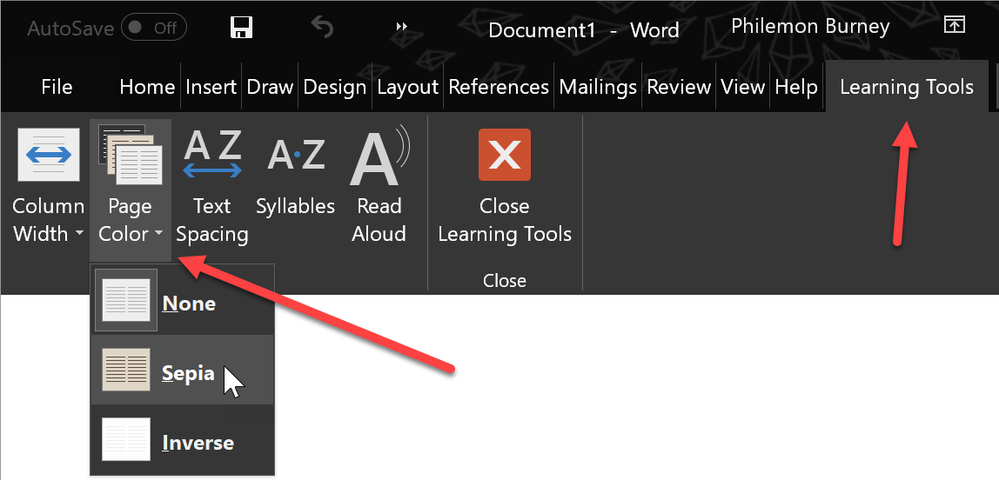Screen dimensions: 999x480
Task: Choose None page color option
Action: pyautogui.click(x=183, y=300)
